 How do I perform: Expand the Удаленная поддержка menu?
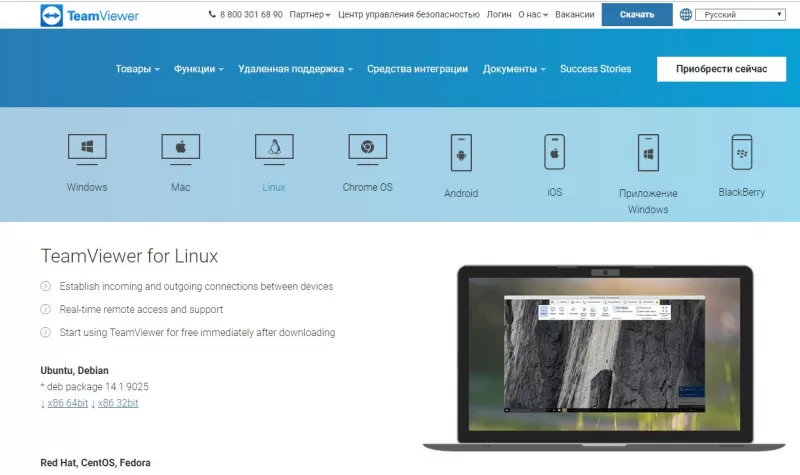295,69
